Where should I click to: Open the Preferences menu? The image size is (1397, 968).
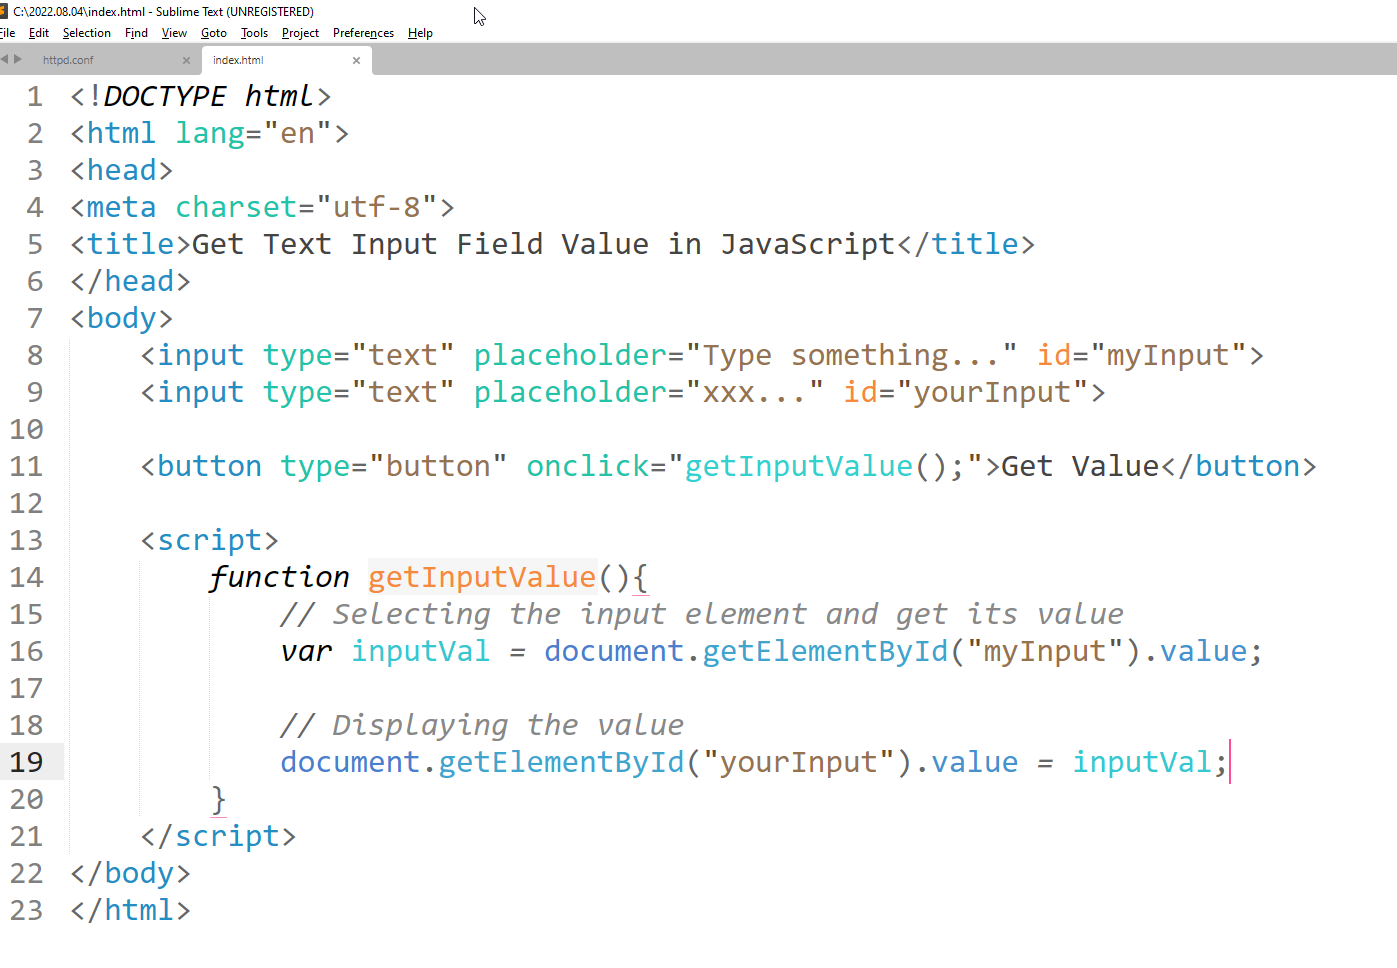pyautogui.click(x=363, y=33)
